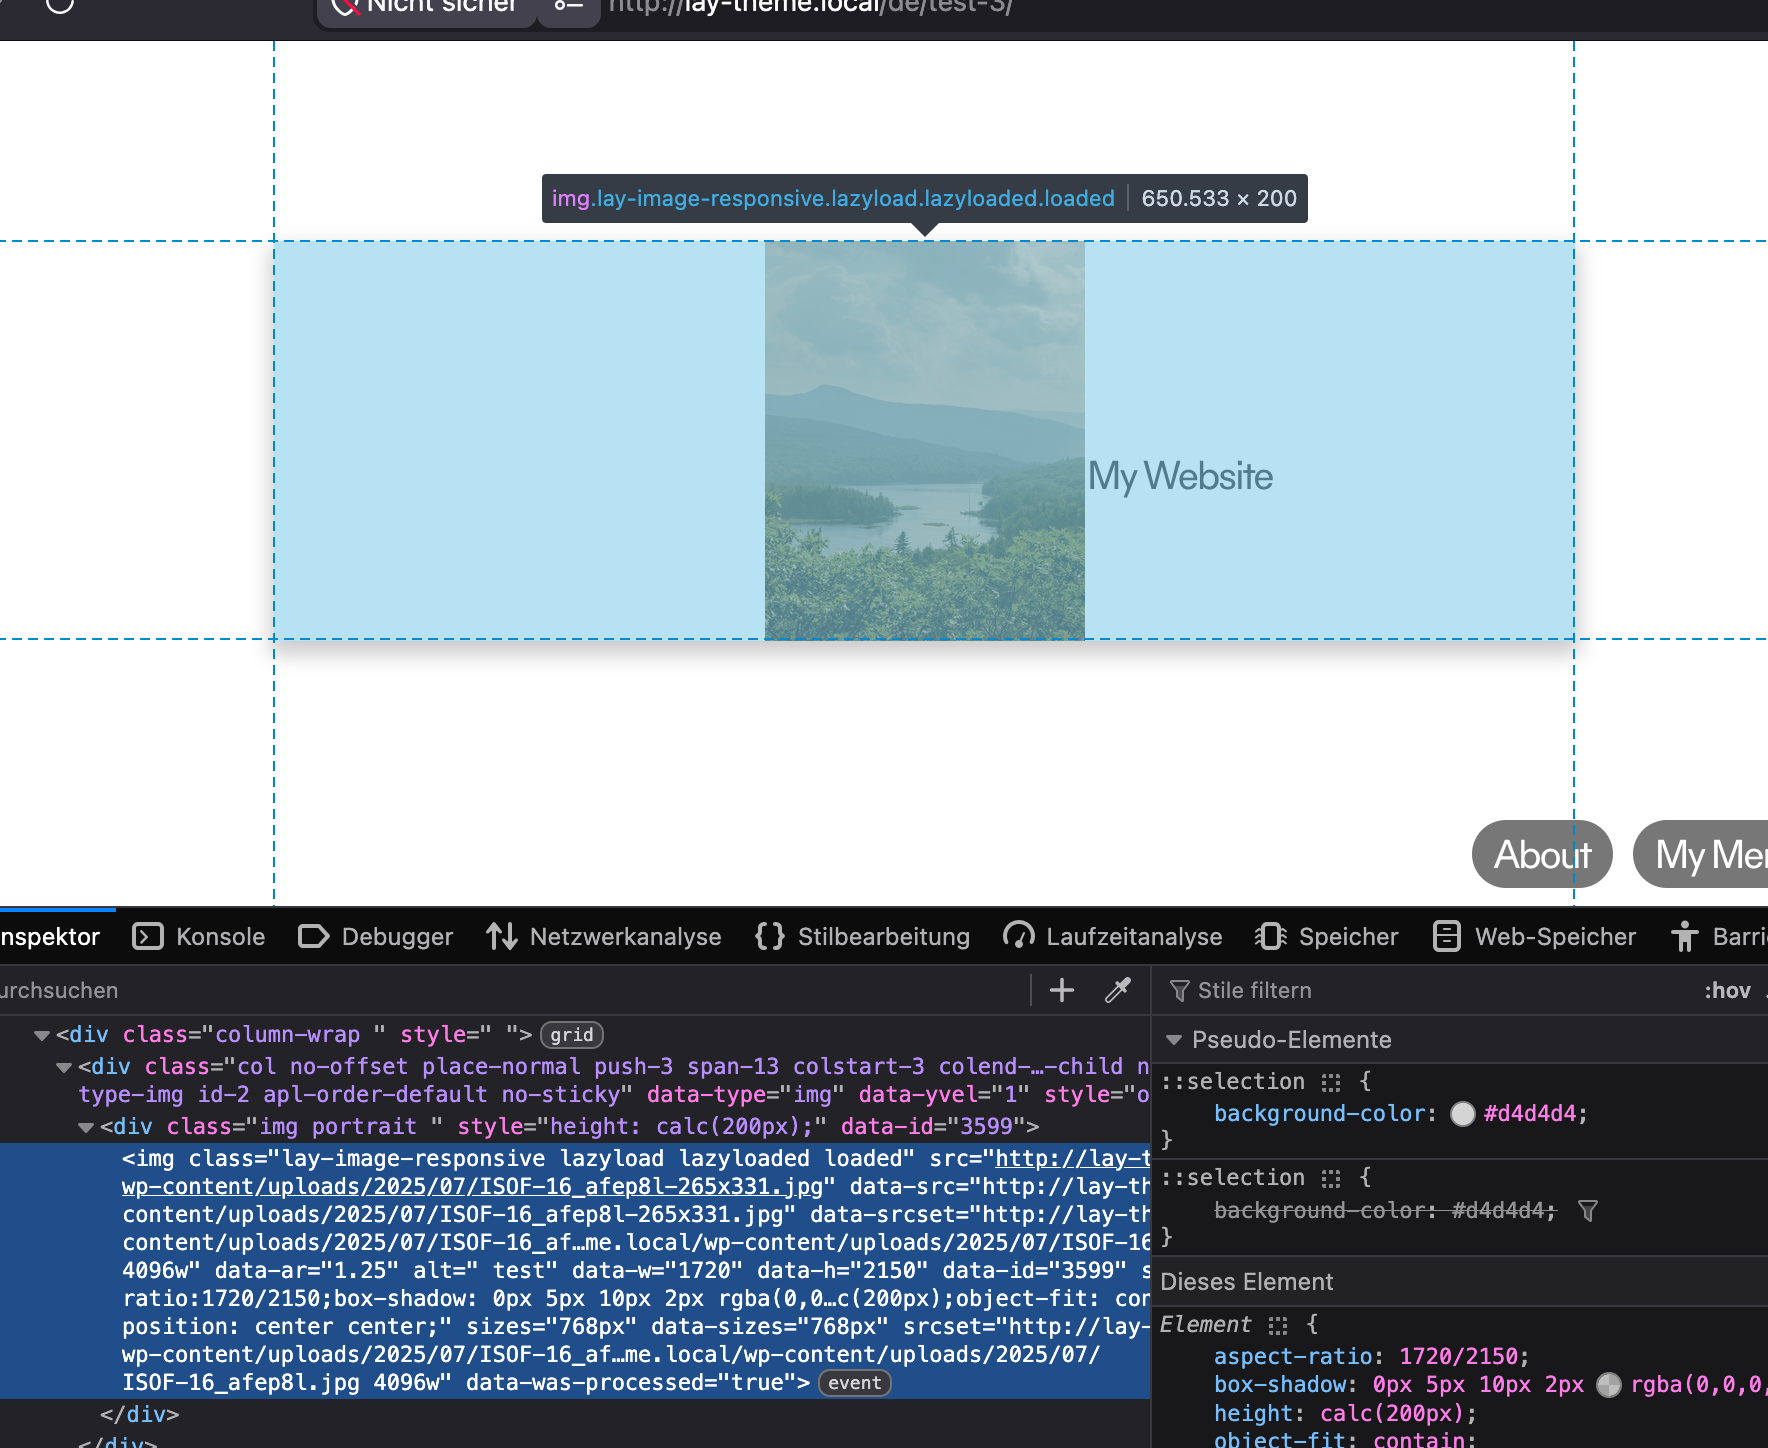Open the Laufzeitanalyse tab
The height and width of the screenshot is (1448, 1768).
[1113, 937]
